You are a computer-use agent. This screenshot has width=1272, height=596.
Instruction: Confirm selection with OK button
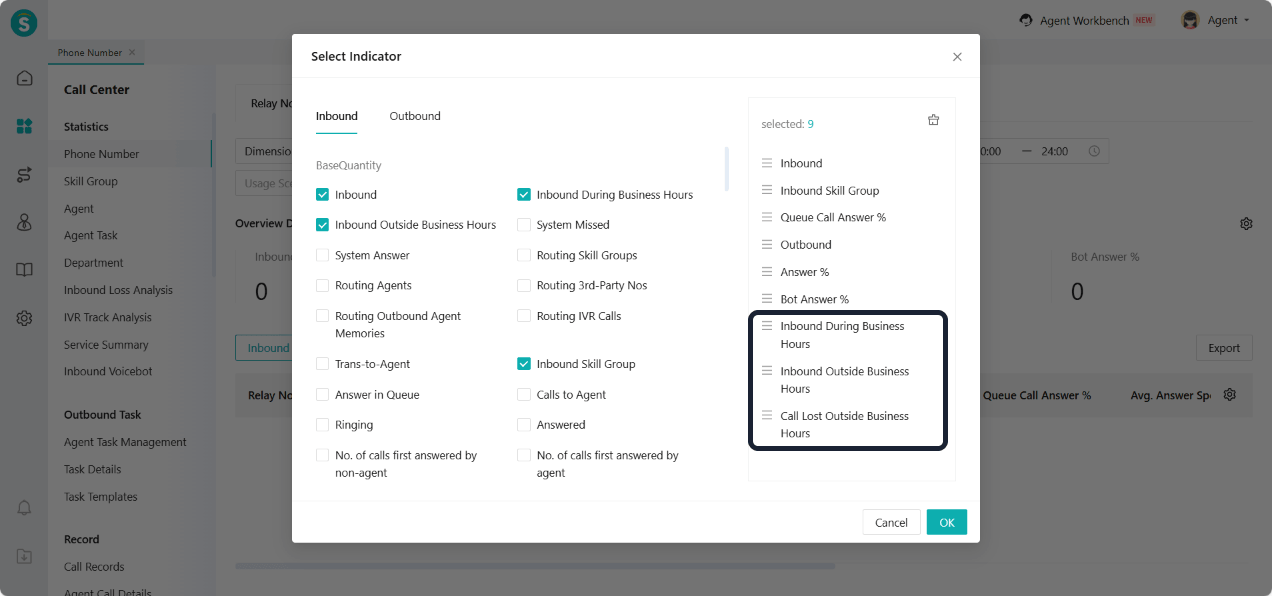(946, 522)
